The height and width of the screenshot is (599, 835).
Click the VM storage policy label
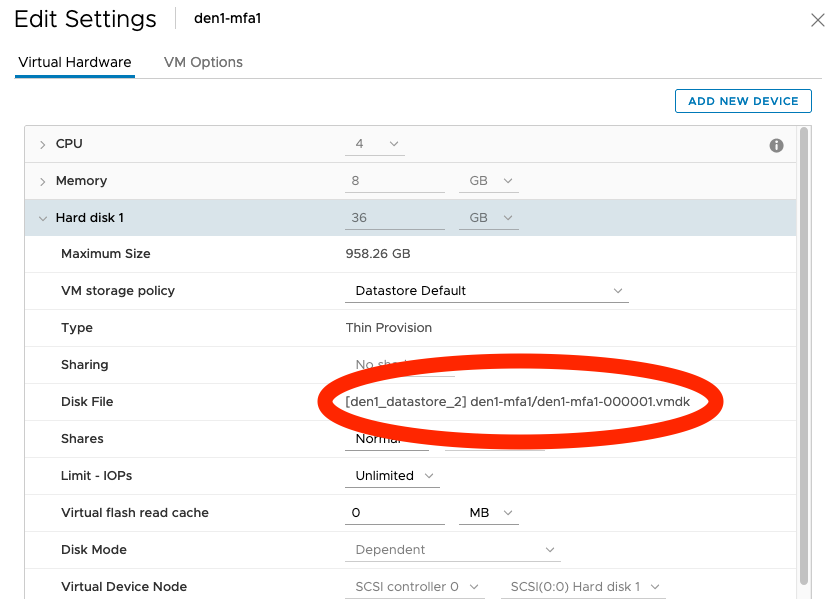tap(118, 291)
